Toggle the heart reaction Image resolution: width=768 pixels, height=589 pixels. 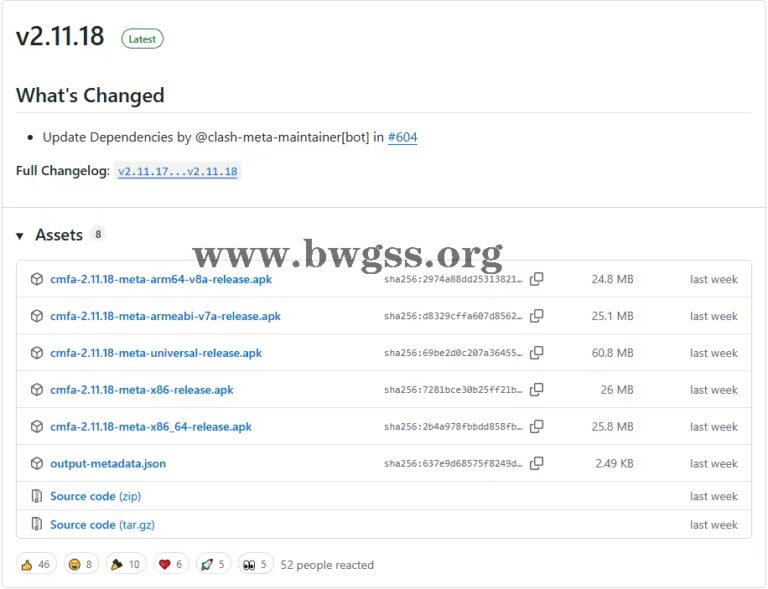coord(171,565)
